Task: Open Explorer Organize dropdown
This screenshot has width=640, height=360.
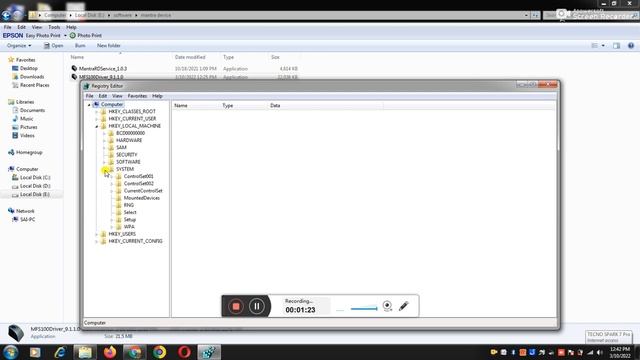Action: [x=19, y=46]
